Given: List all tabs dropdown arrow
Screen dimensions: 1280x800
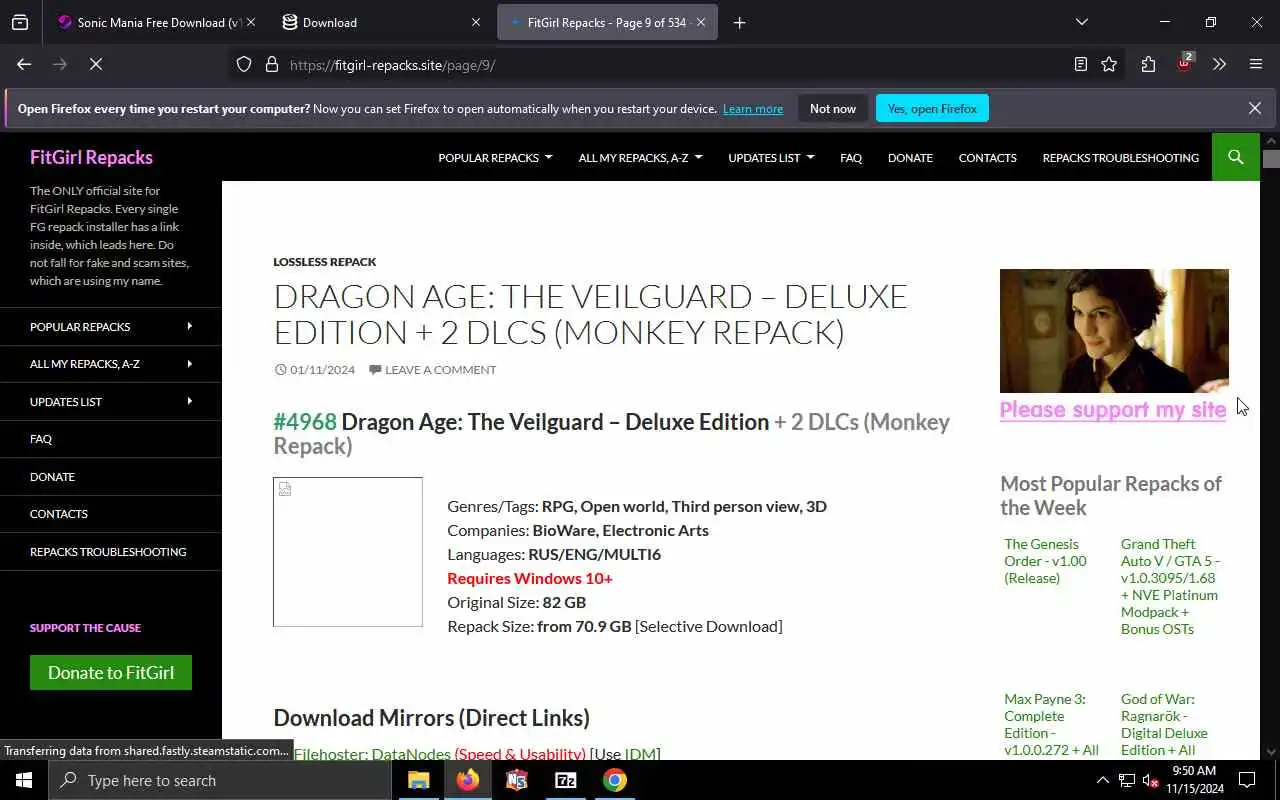Looking at the screenshot, I should tap(1081, 22).
